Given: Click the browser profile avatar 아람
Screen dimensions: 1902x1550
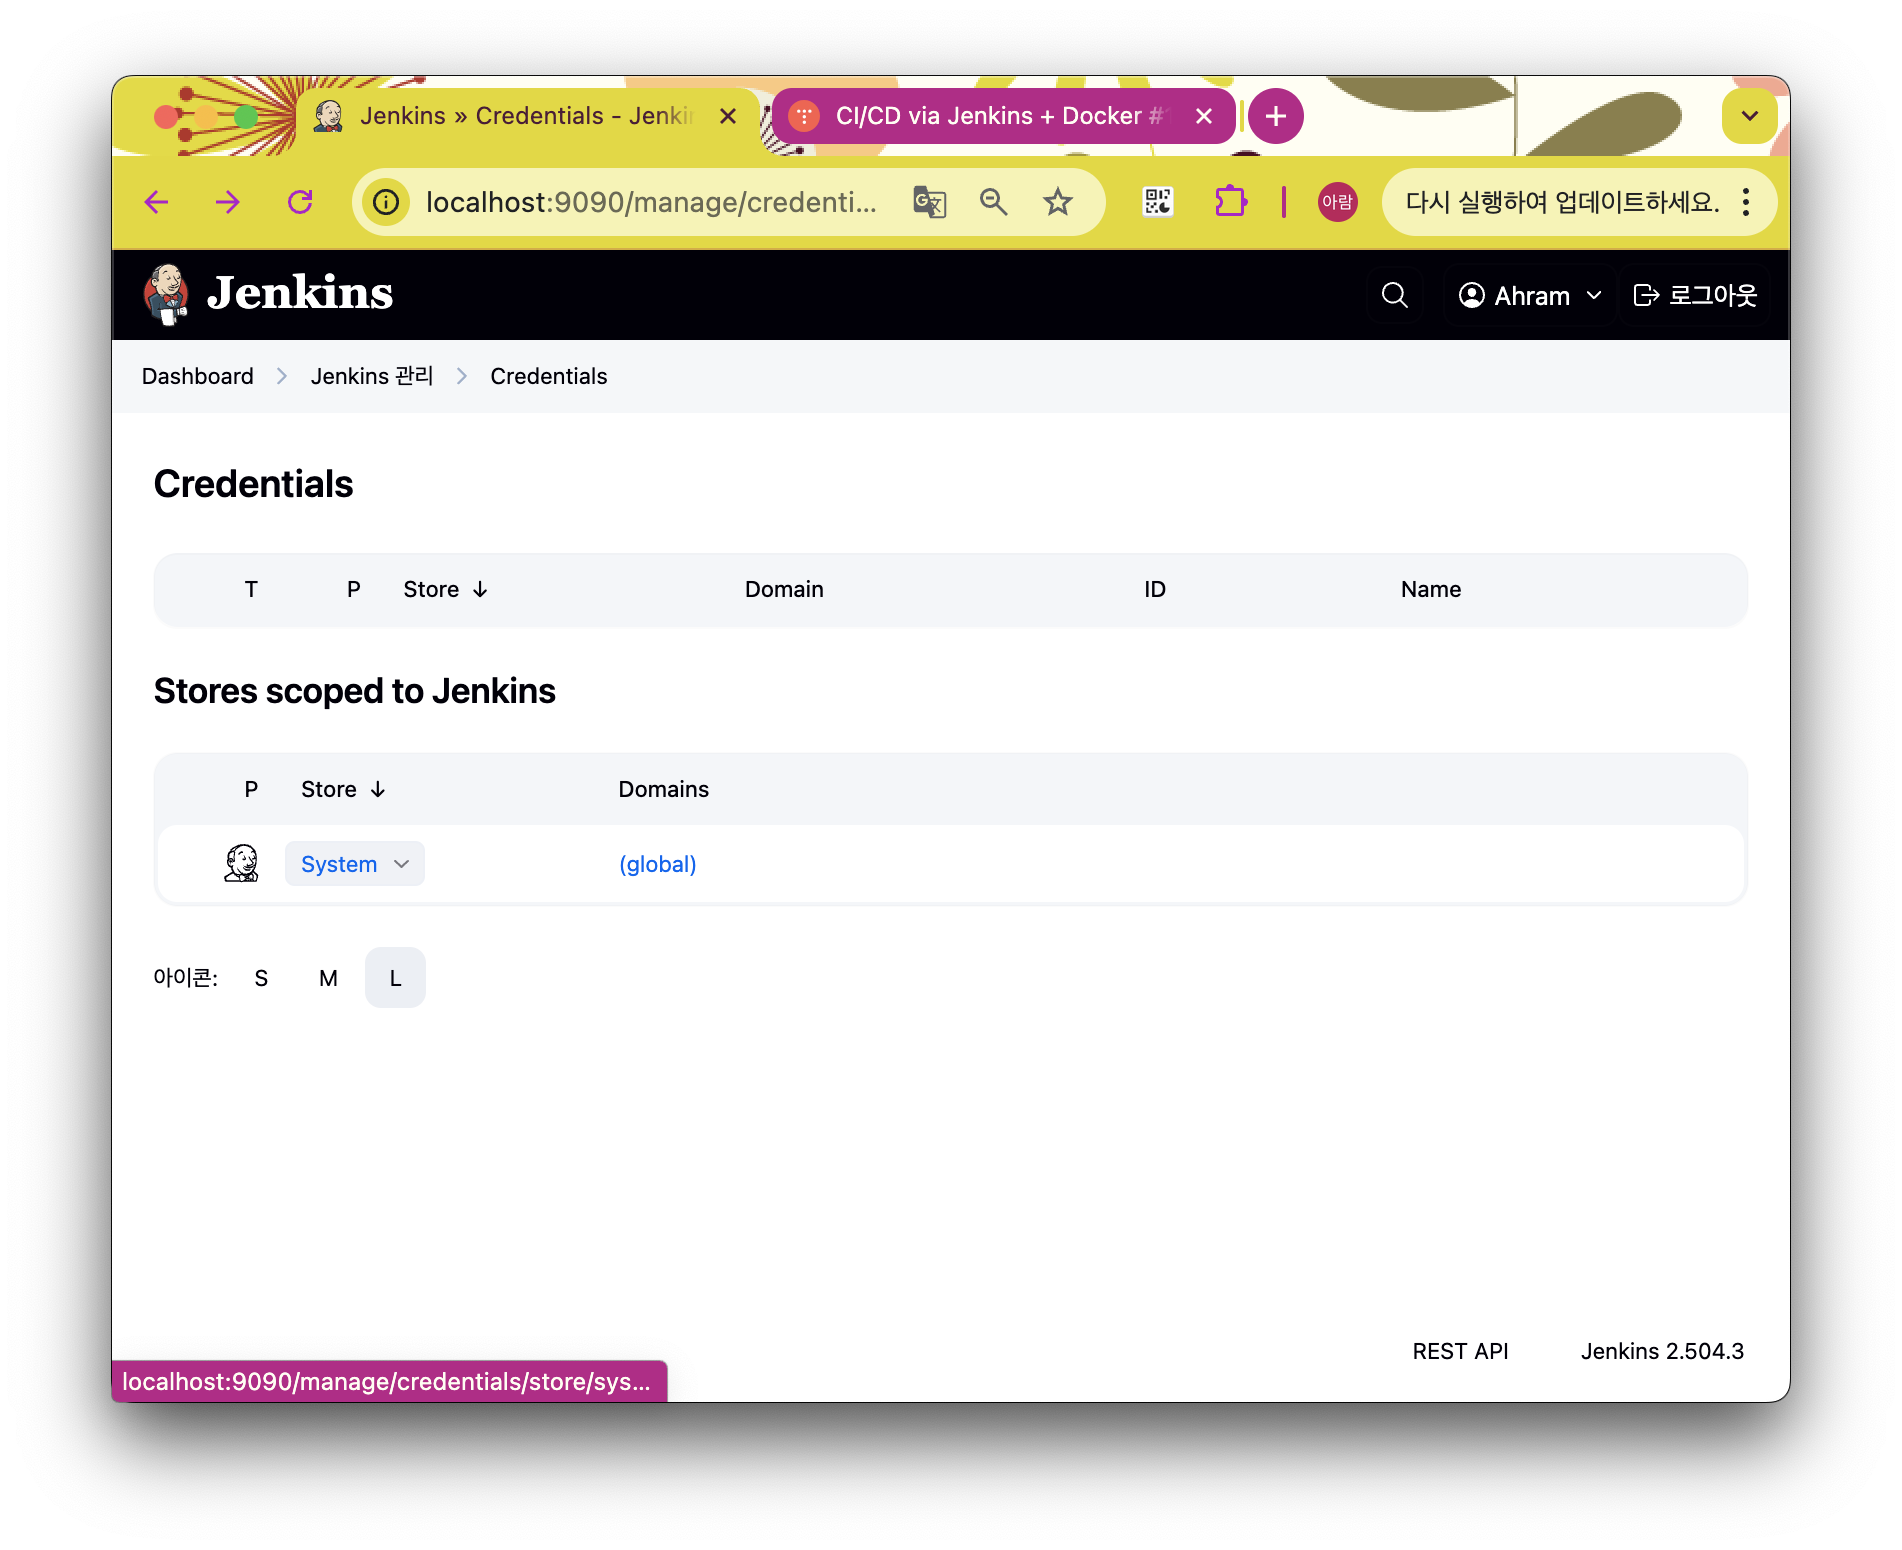Looking at the screenshot, I should (1337, 202).
